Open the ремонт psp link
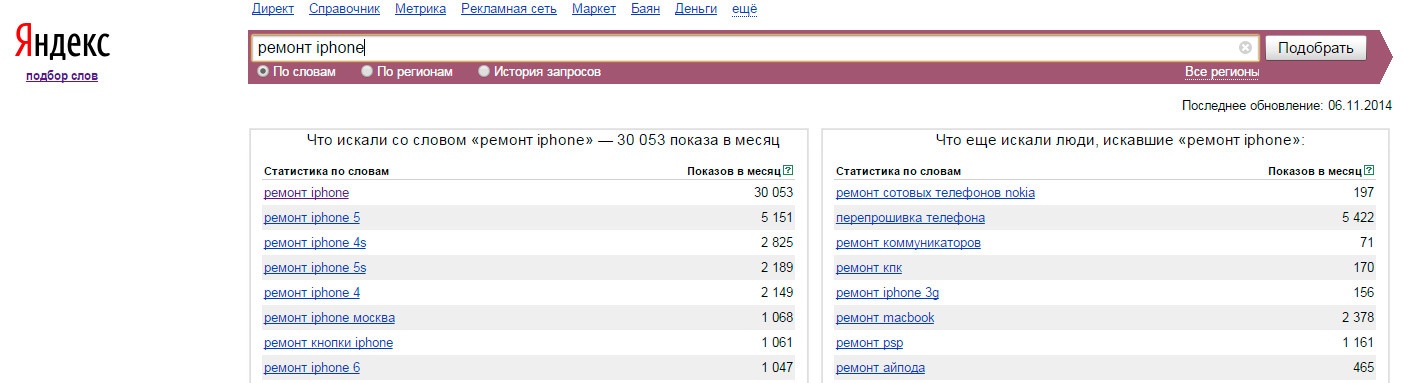The image size is (1418, 383). pos(869,343)
